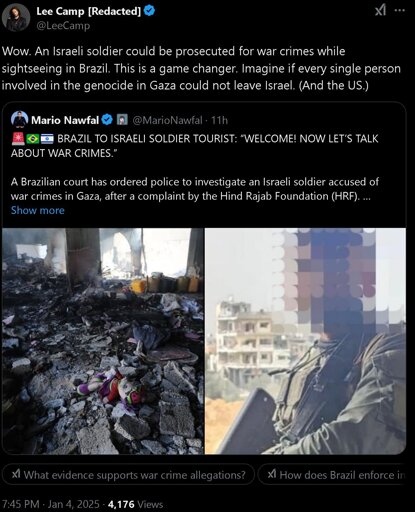Click the 7:45 PM Jan 4, 2025 timestamp
The image size is (415, 512).
coord(50,504)
